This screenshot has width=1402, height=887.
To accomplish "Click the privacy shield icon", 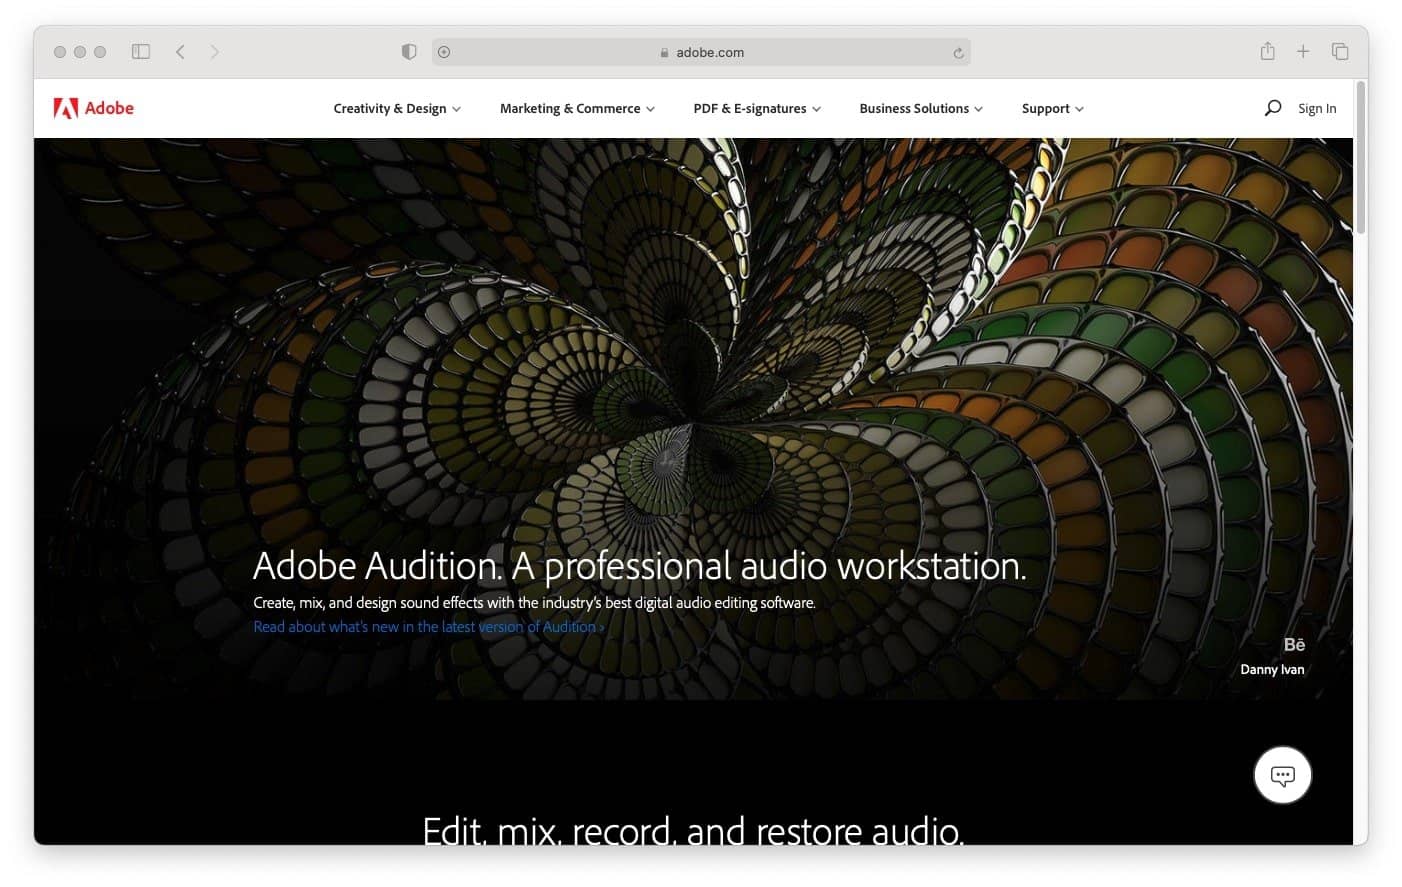I will pyautogui.click(x=409, y=52).
